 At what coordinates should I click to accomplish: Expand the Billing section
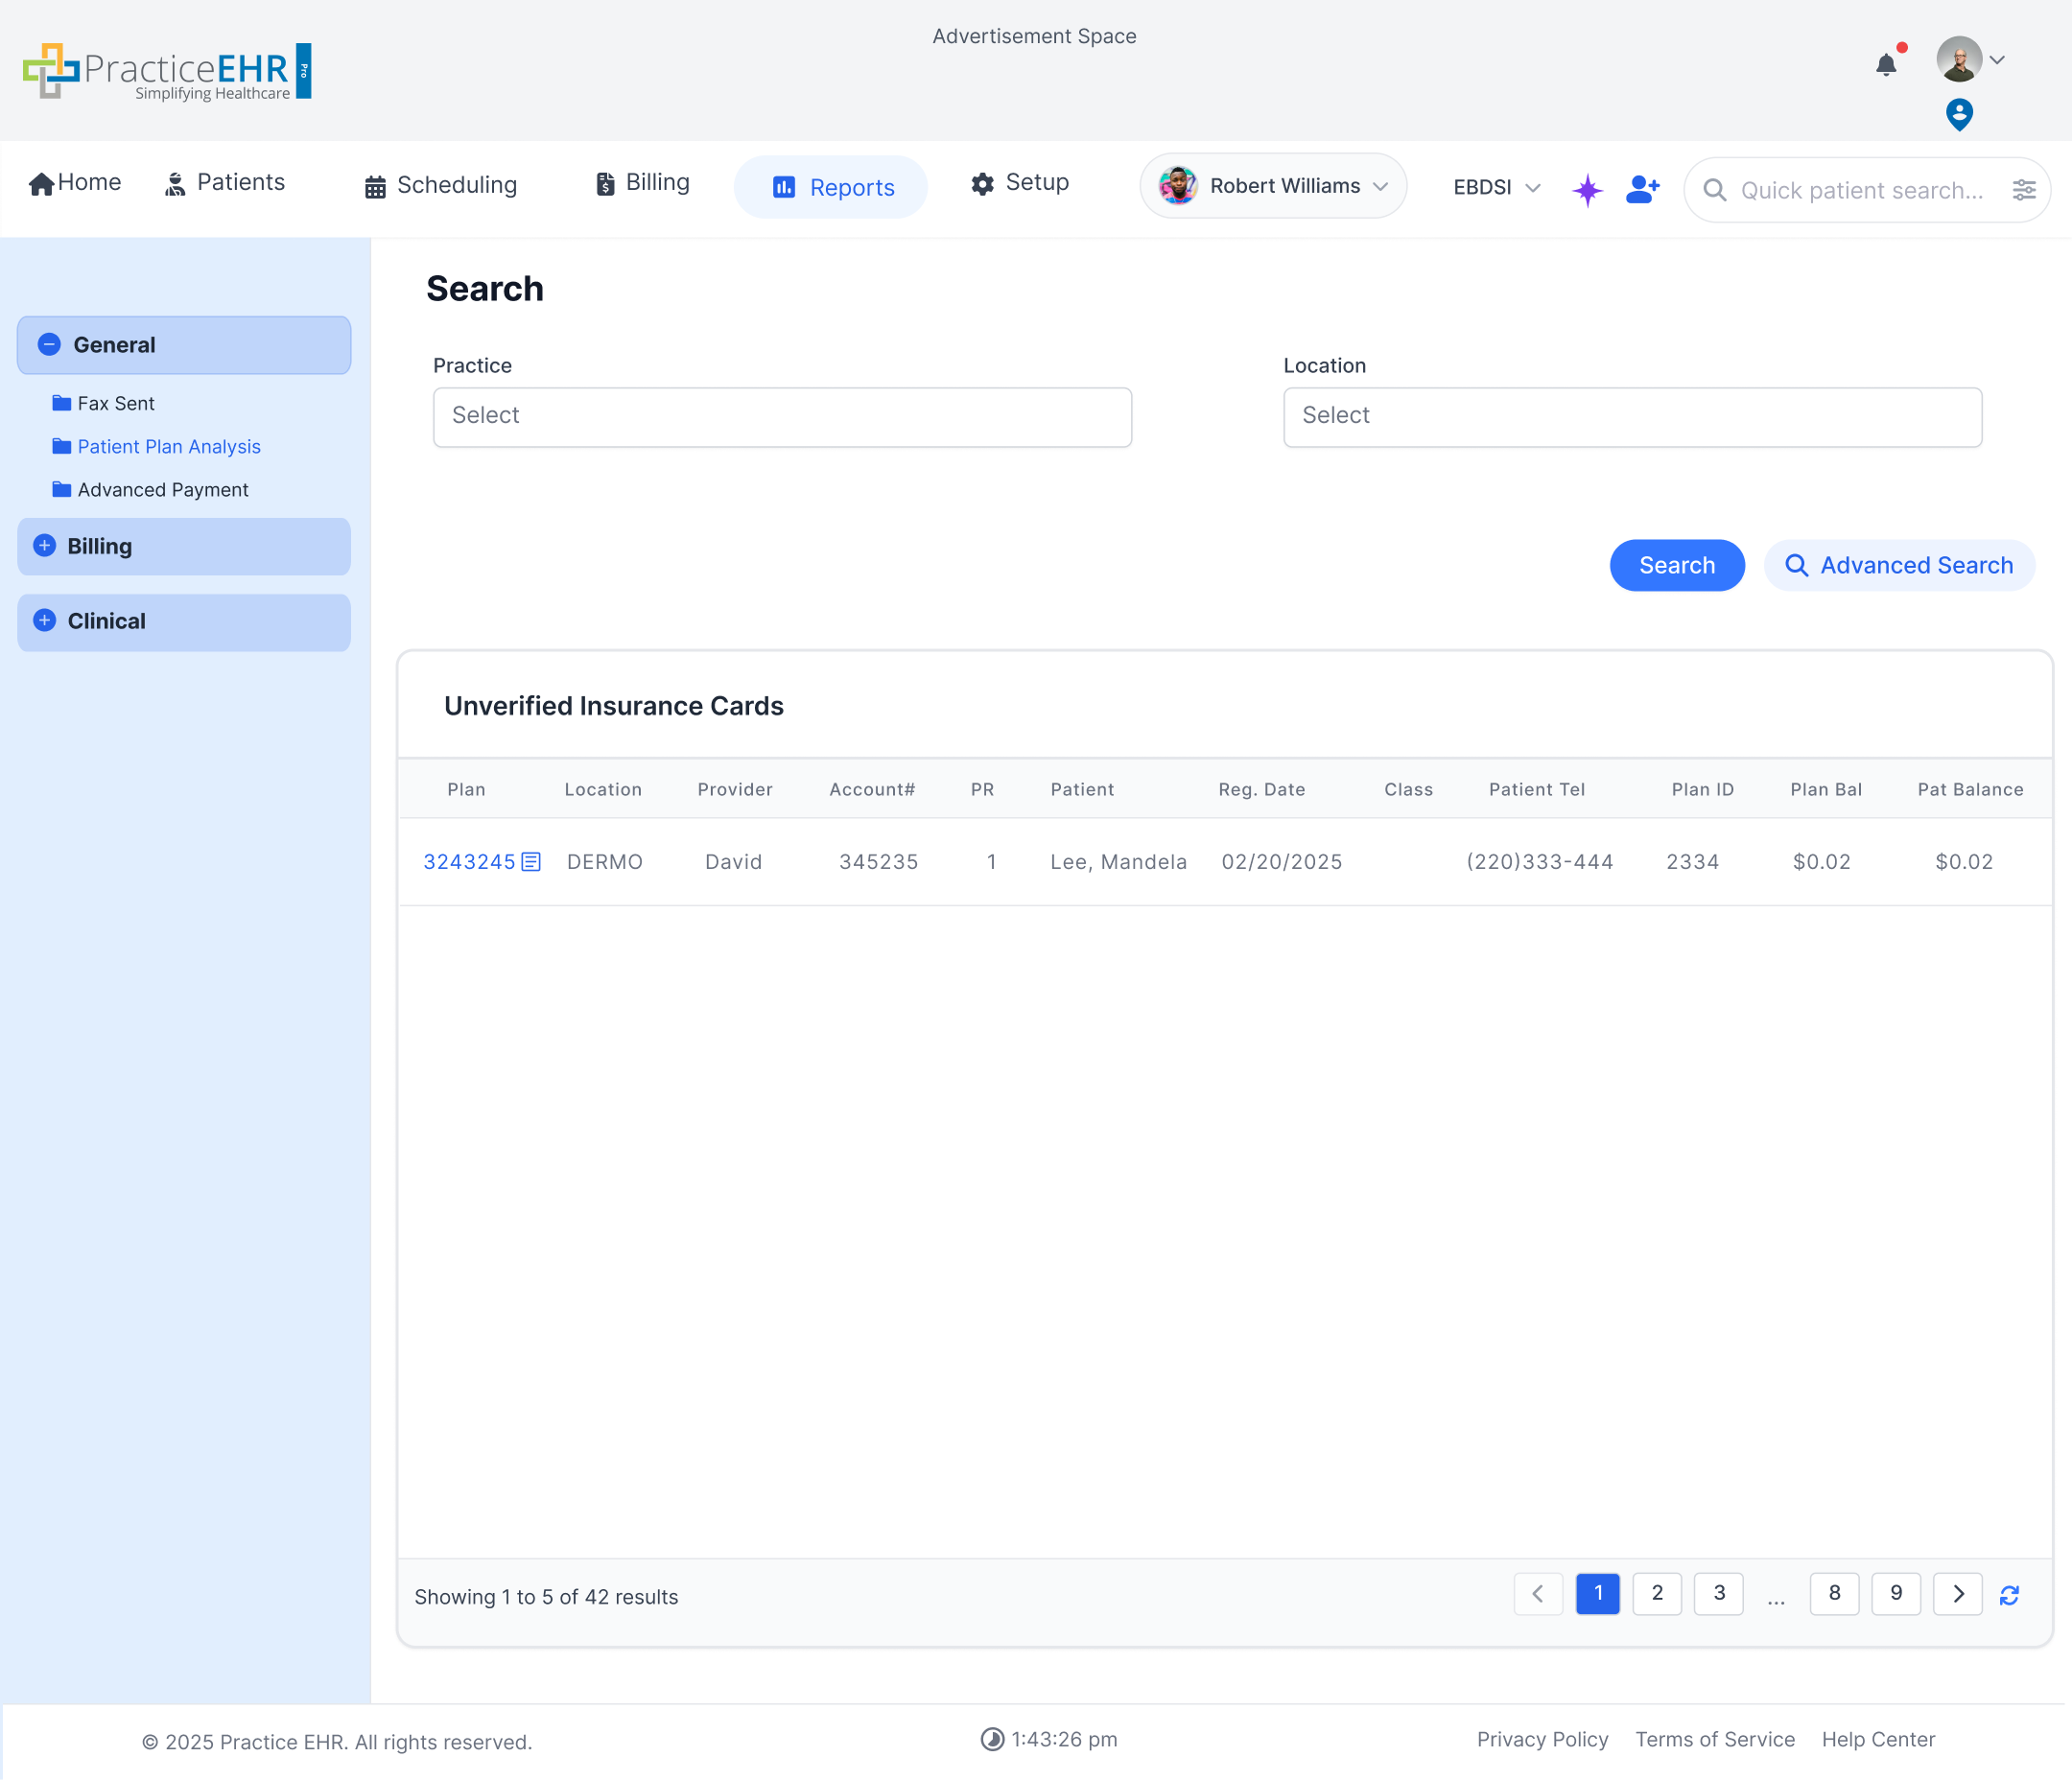pos(45,546)
